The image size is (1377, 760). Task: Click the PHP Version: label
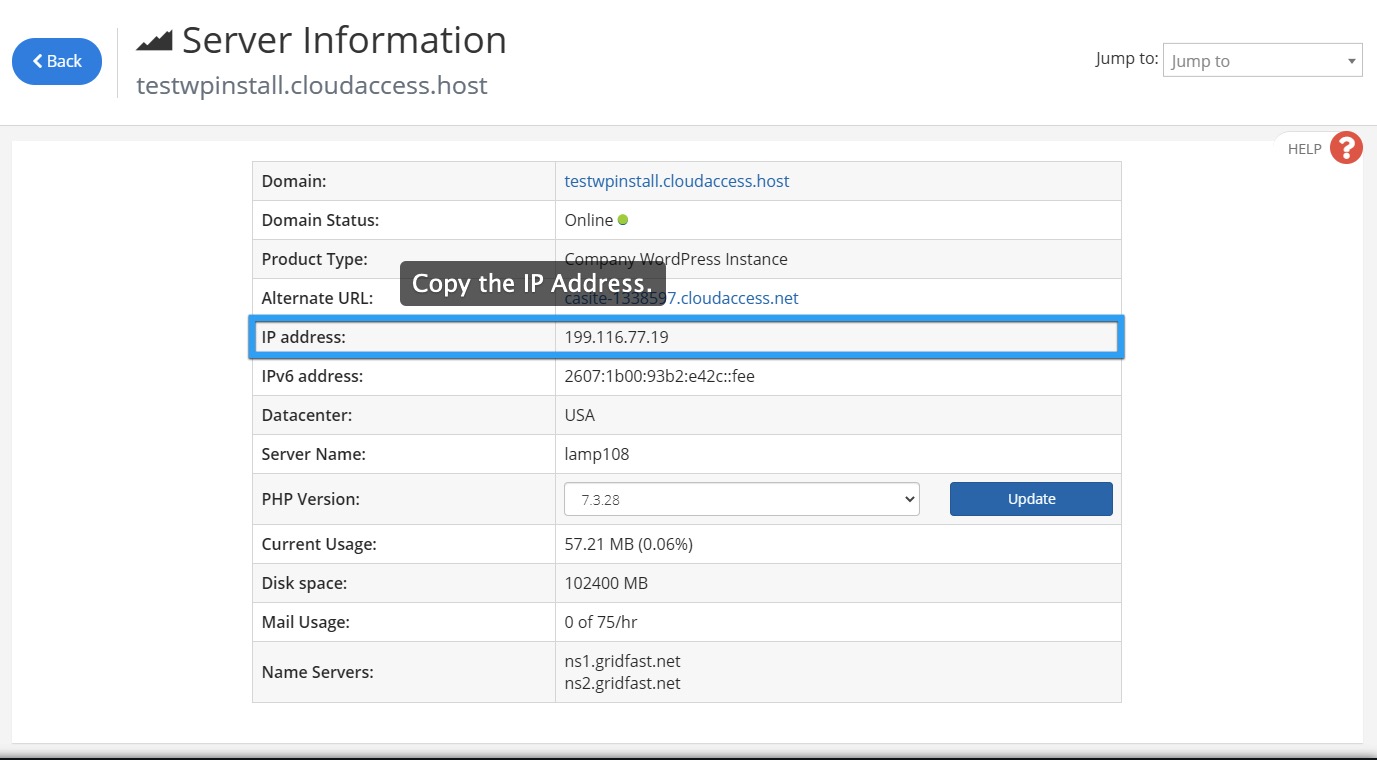pos(310,499)
